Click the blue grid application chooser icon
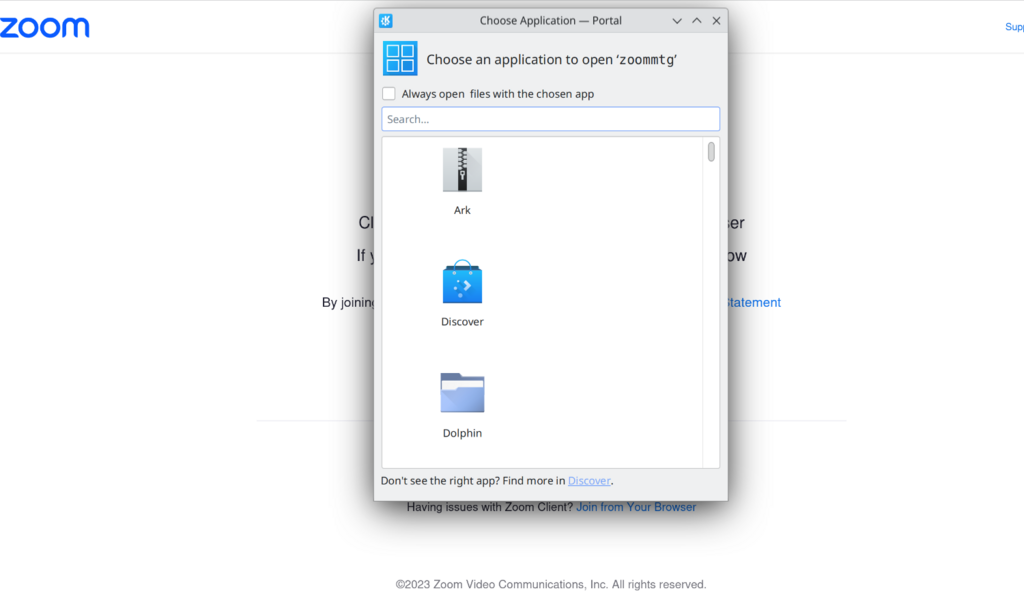 click(400, 59)
